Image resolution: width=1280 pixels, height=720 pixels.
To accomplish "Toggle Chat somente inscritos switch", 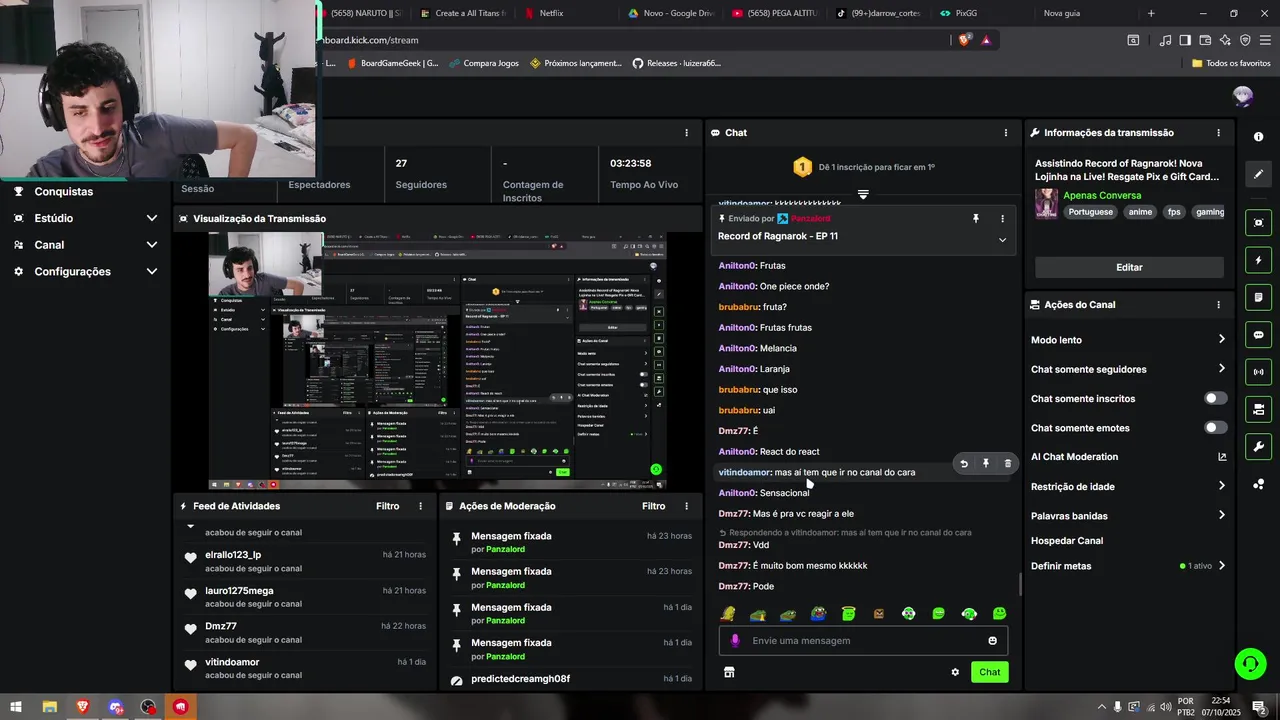I will (x=1215, y=398).
